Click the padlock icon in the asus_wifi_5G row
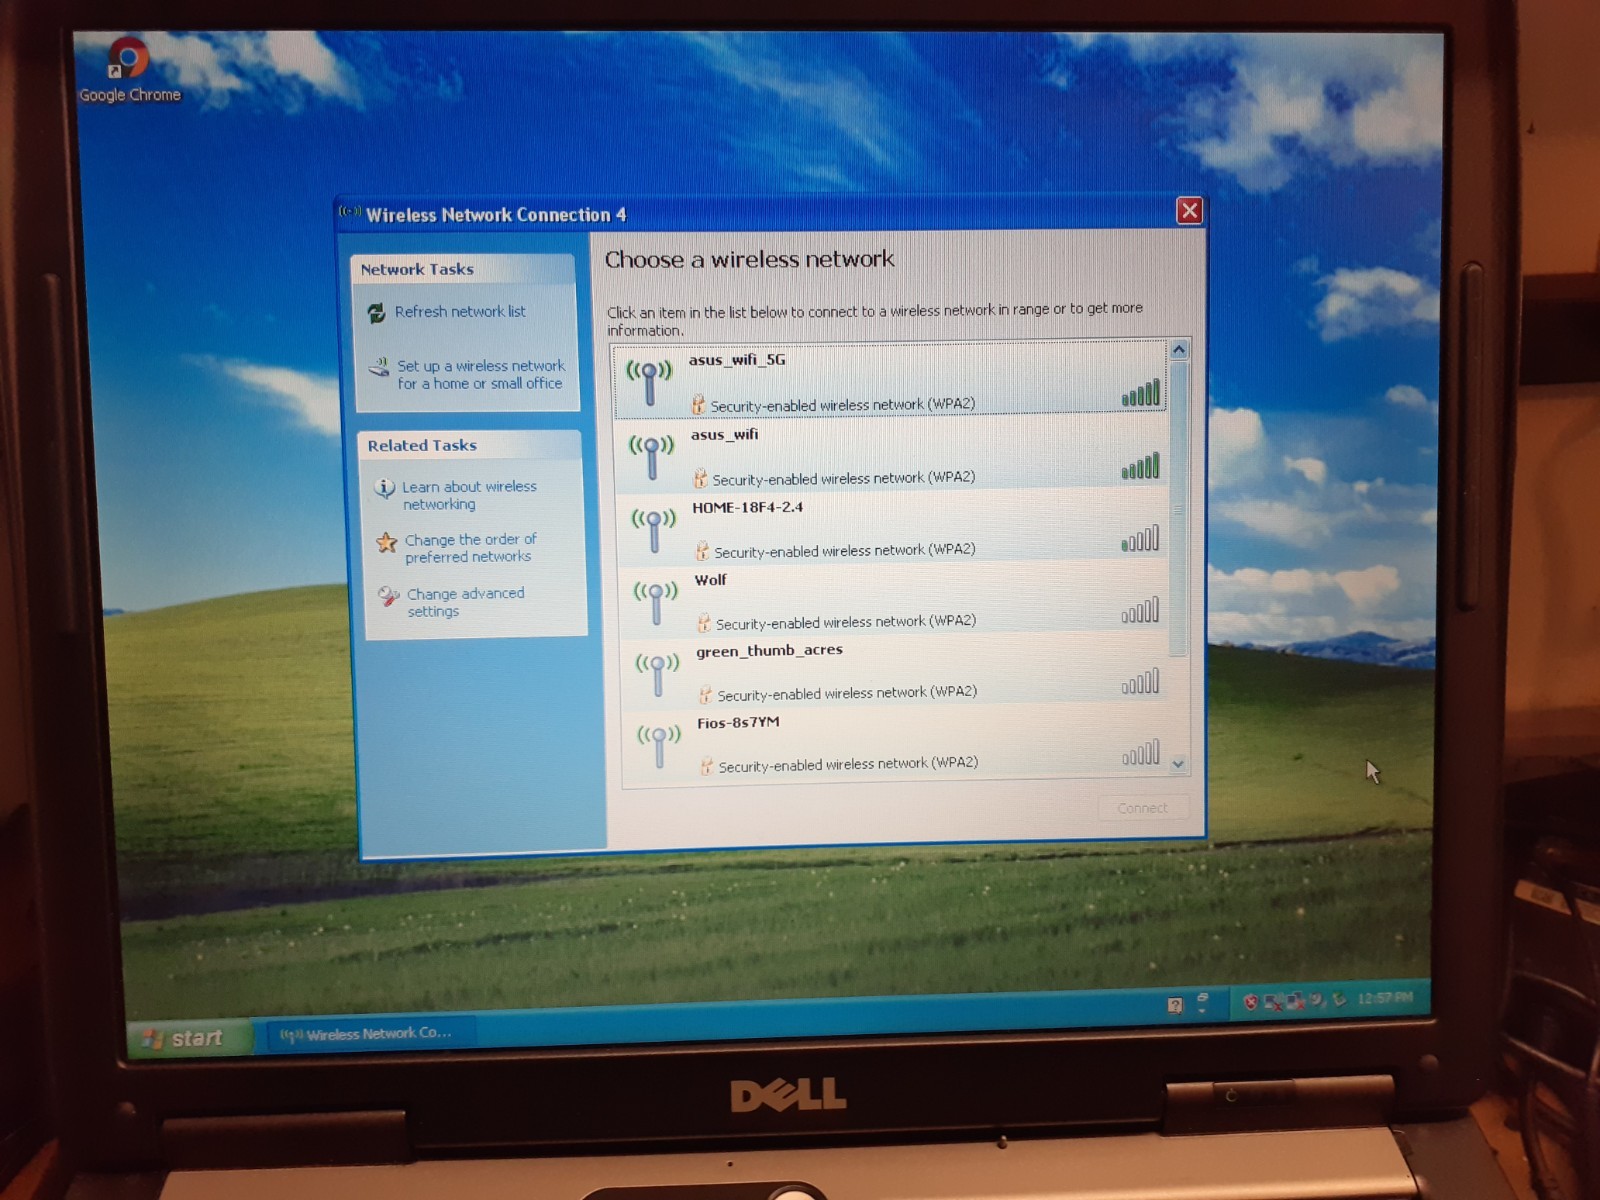The height and width of the screenshot is (1200, 1600). click(x=698, y=404)
